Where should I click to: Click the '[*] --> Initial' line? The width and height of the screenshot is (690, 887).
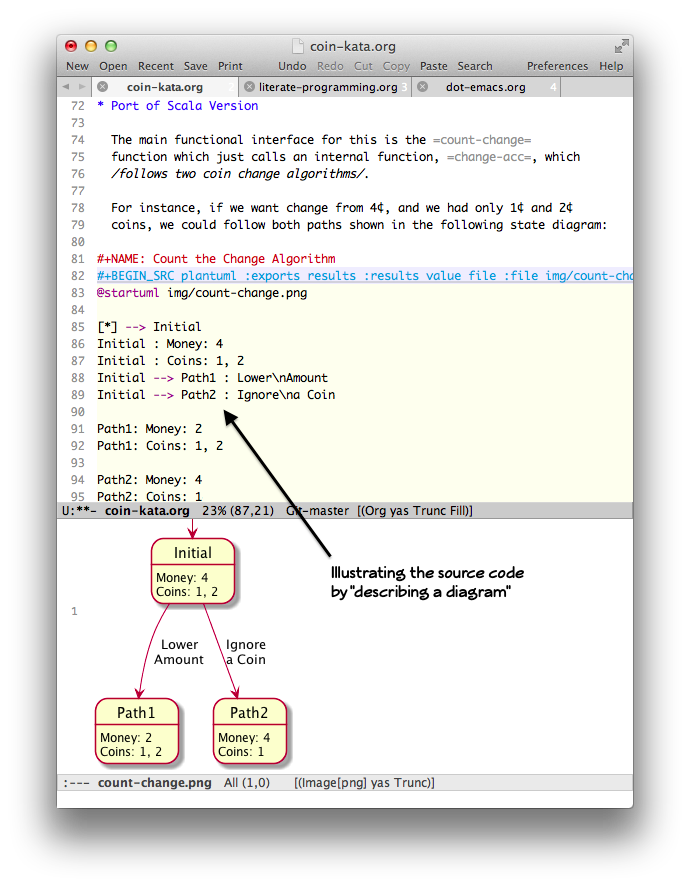tap(149, 327)
